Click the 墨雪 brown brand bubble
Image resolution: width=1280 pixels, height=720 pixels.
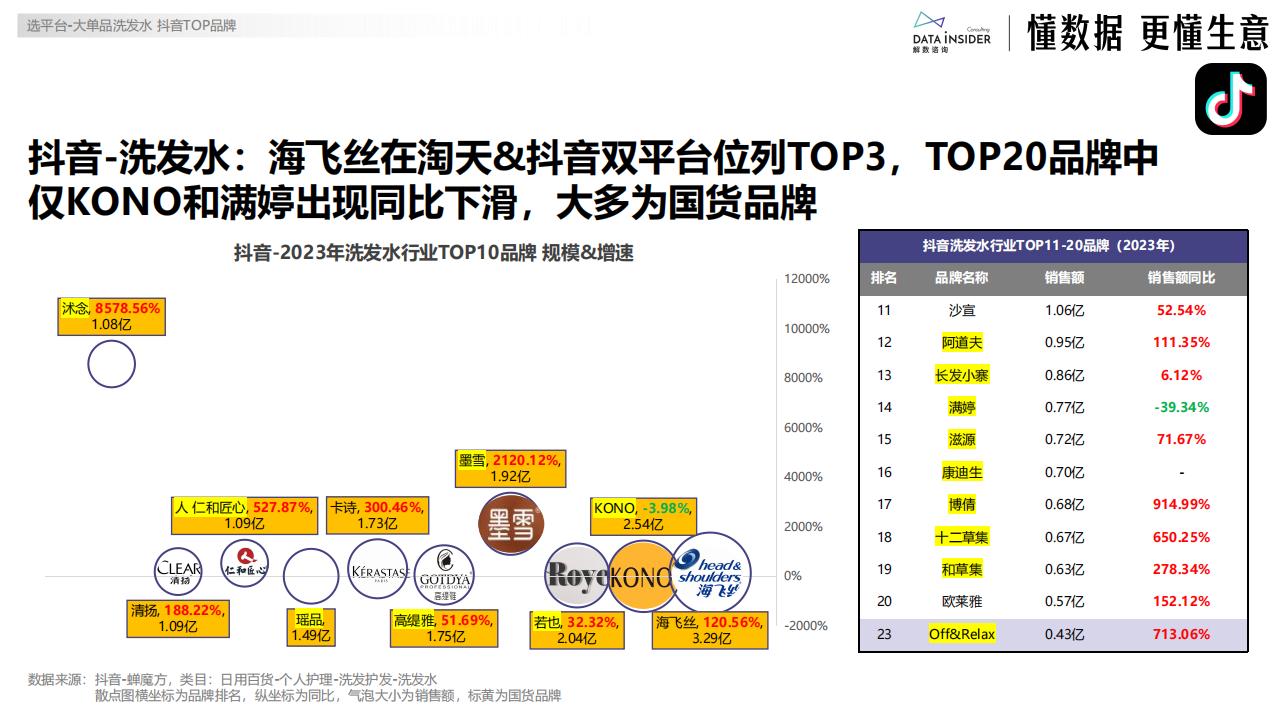510,526
